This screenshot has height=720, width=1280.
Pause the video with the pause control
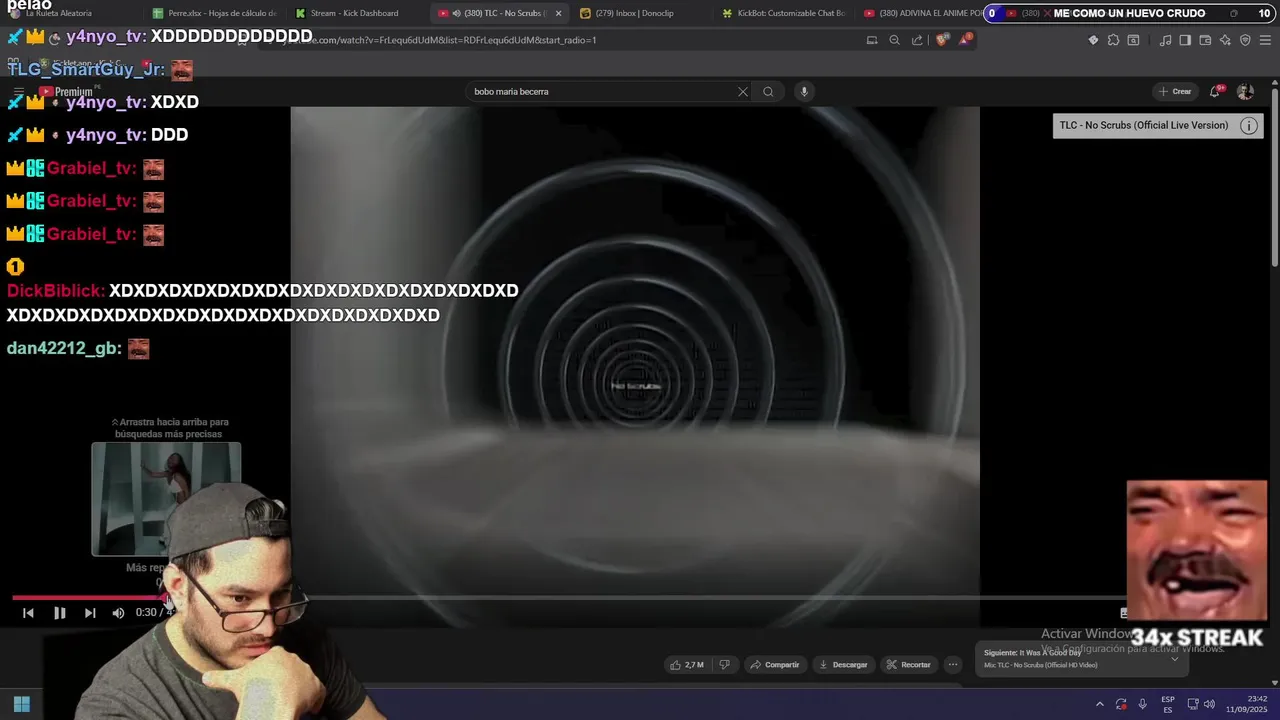click(59, 613)
